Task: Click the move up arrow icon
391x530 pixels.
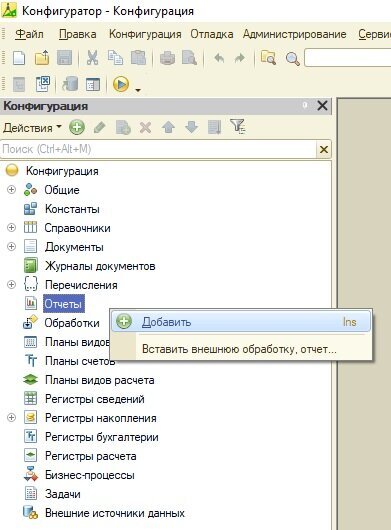Action: click(x=168, y=128)
